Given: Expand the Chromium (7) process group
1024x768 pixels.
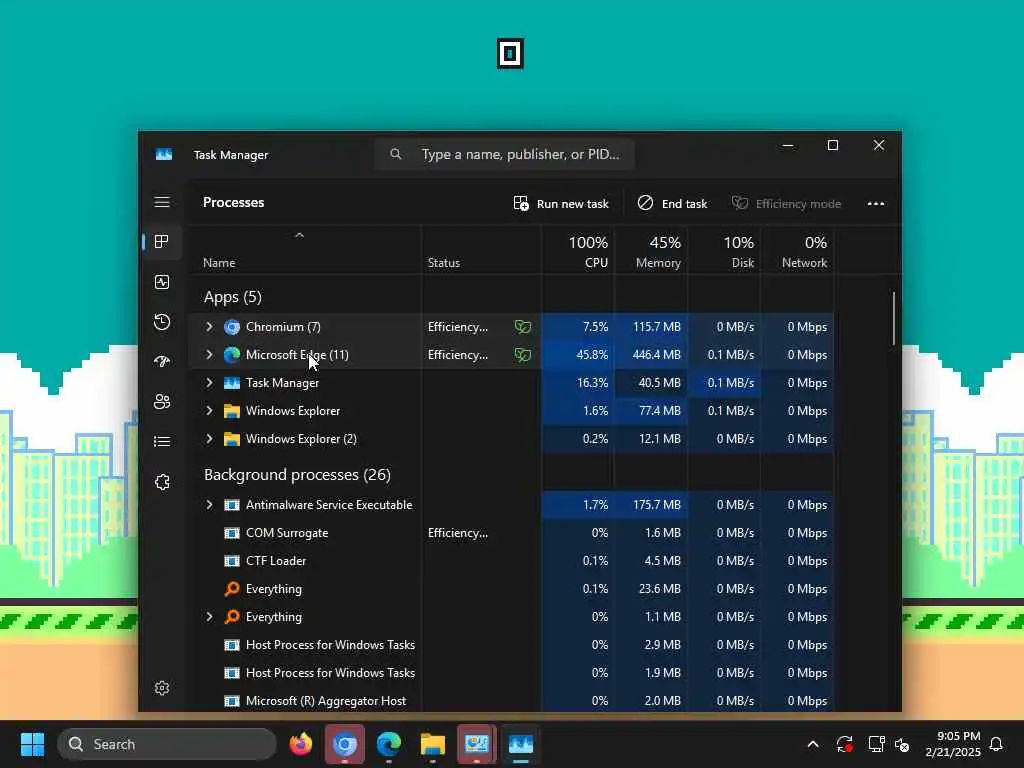Looking at the screenshot, I should [209, 327].
